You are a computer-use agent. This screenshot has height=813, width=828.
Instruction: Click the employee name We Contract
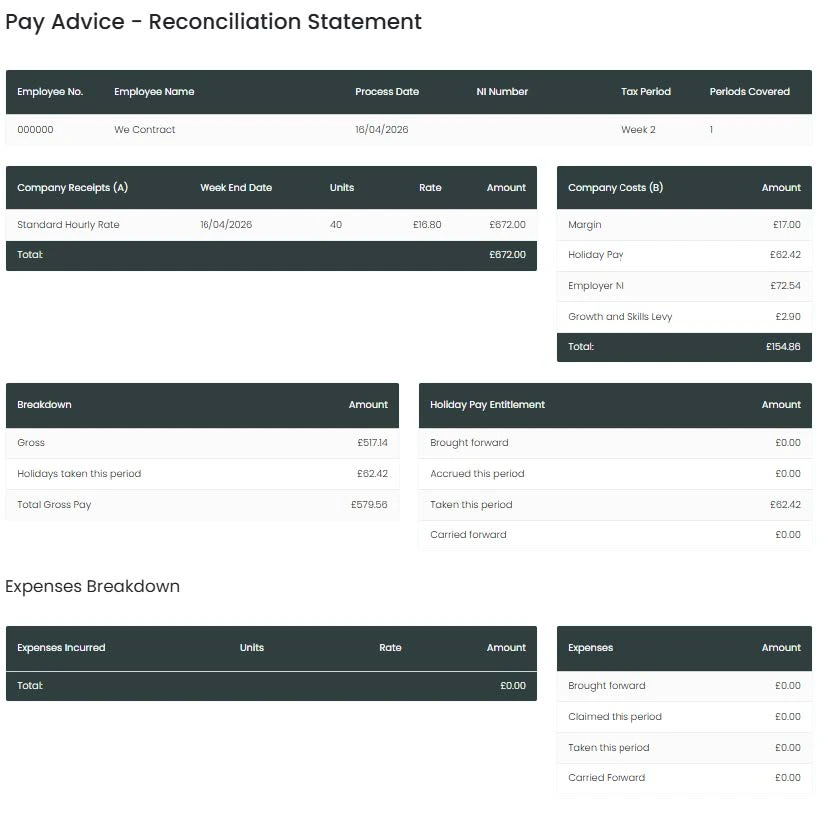click(x=144, y=130)
